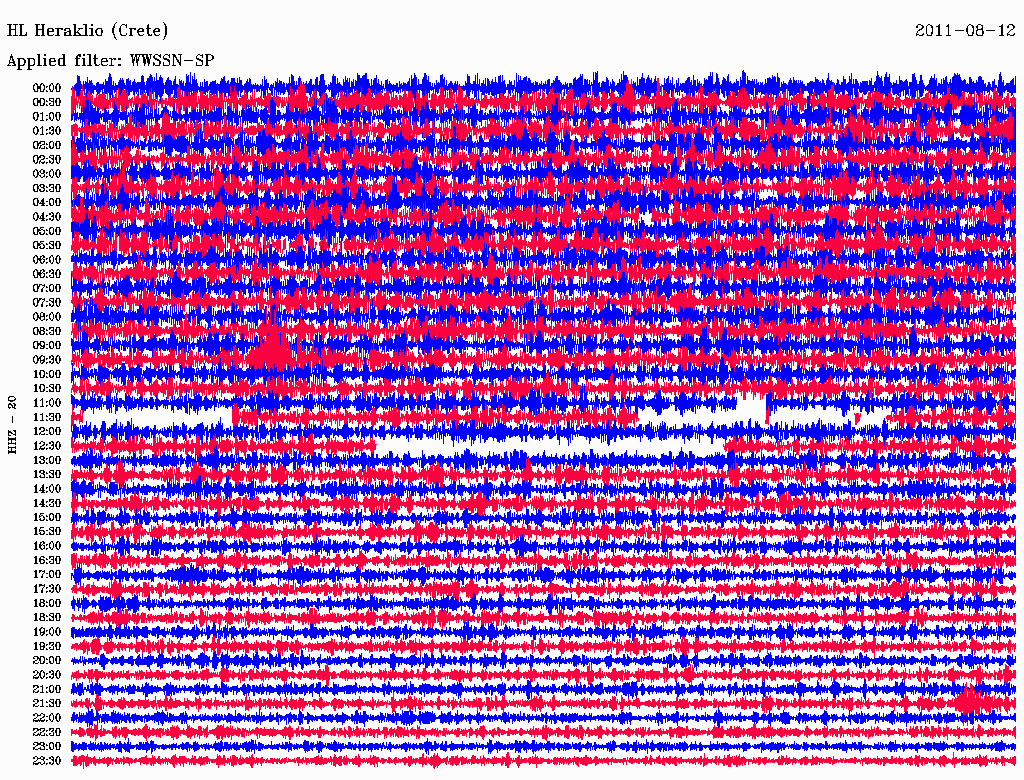Click the large red seismic burst on 09:30 trace
The width and height of the screenshot is (1024, 780).
point(273,354)
